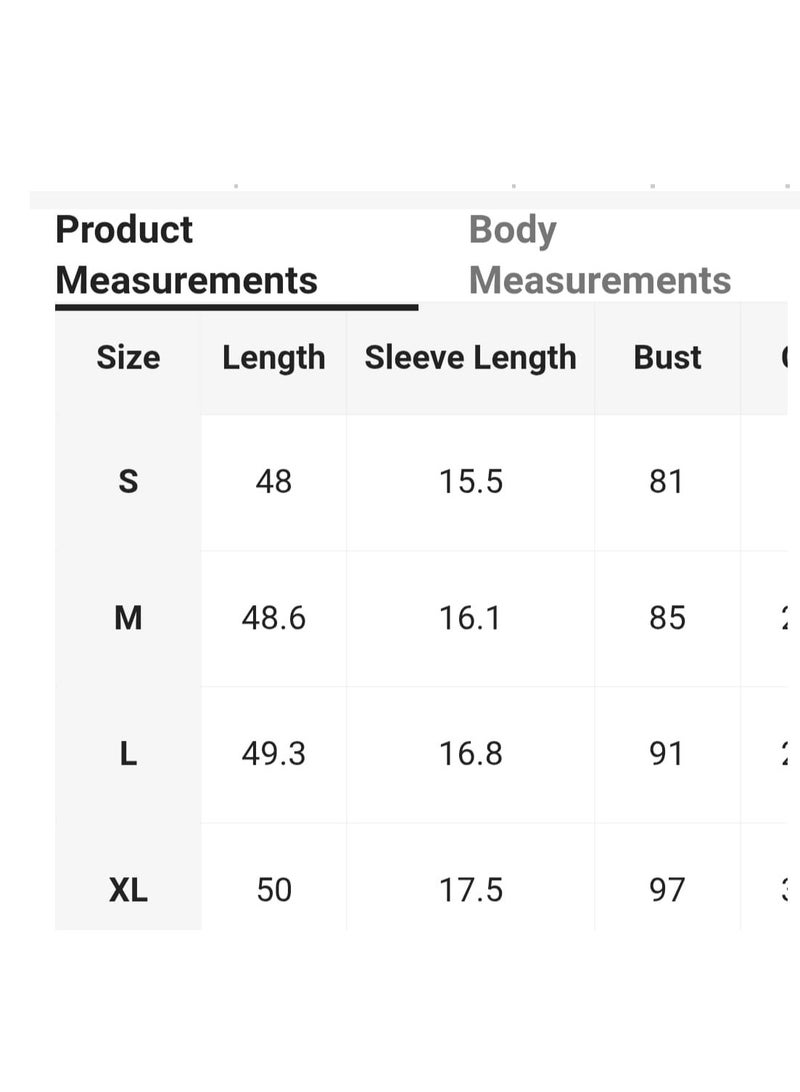This screenshot has width=800, height=1092.
Task: Select the bust value 81
Action: click(666, 481)
